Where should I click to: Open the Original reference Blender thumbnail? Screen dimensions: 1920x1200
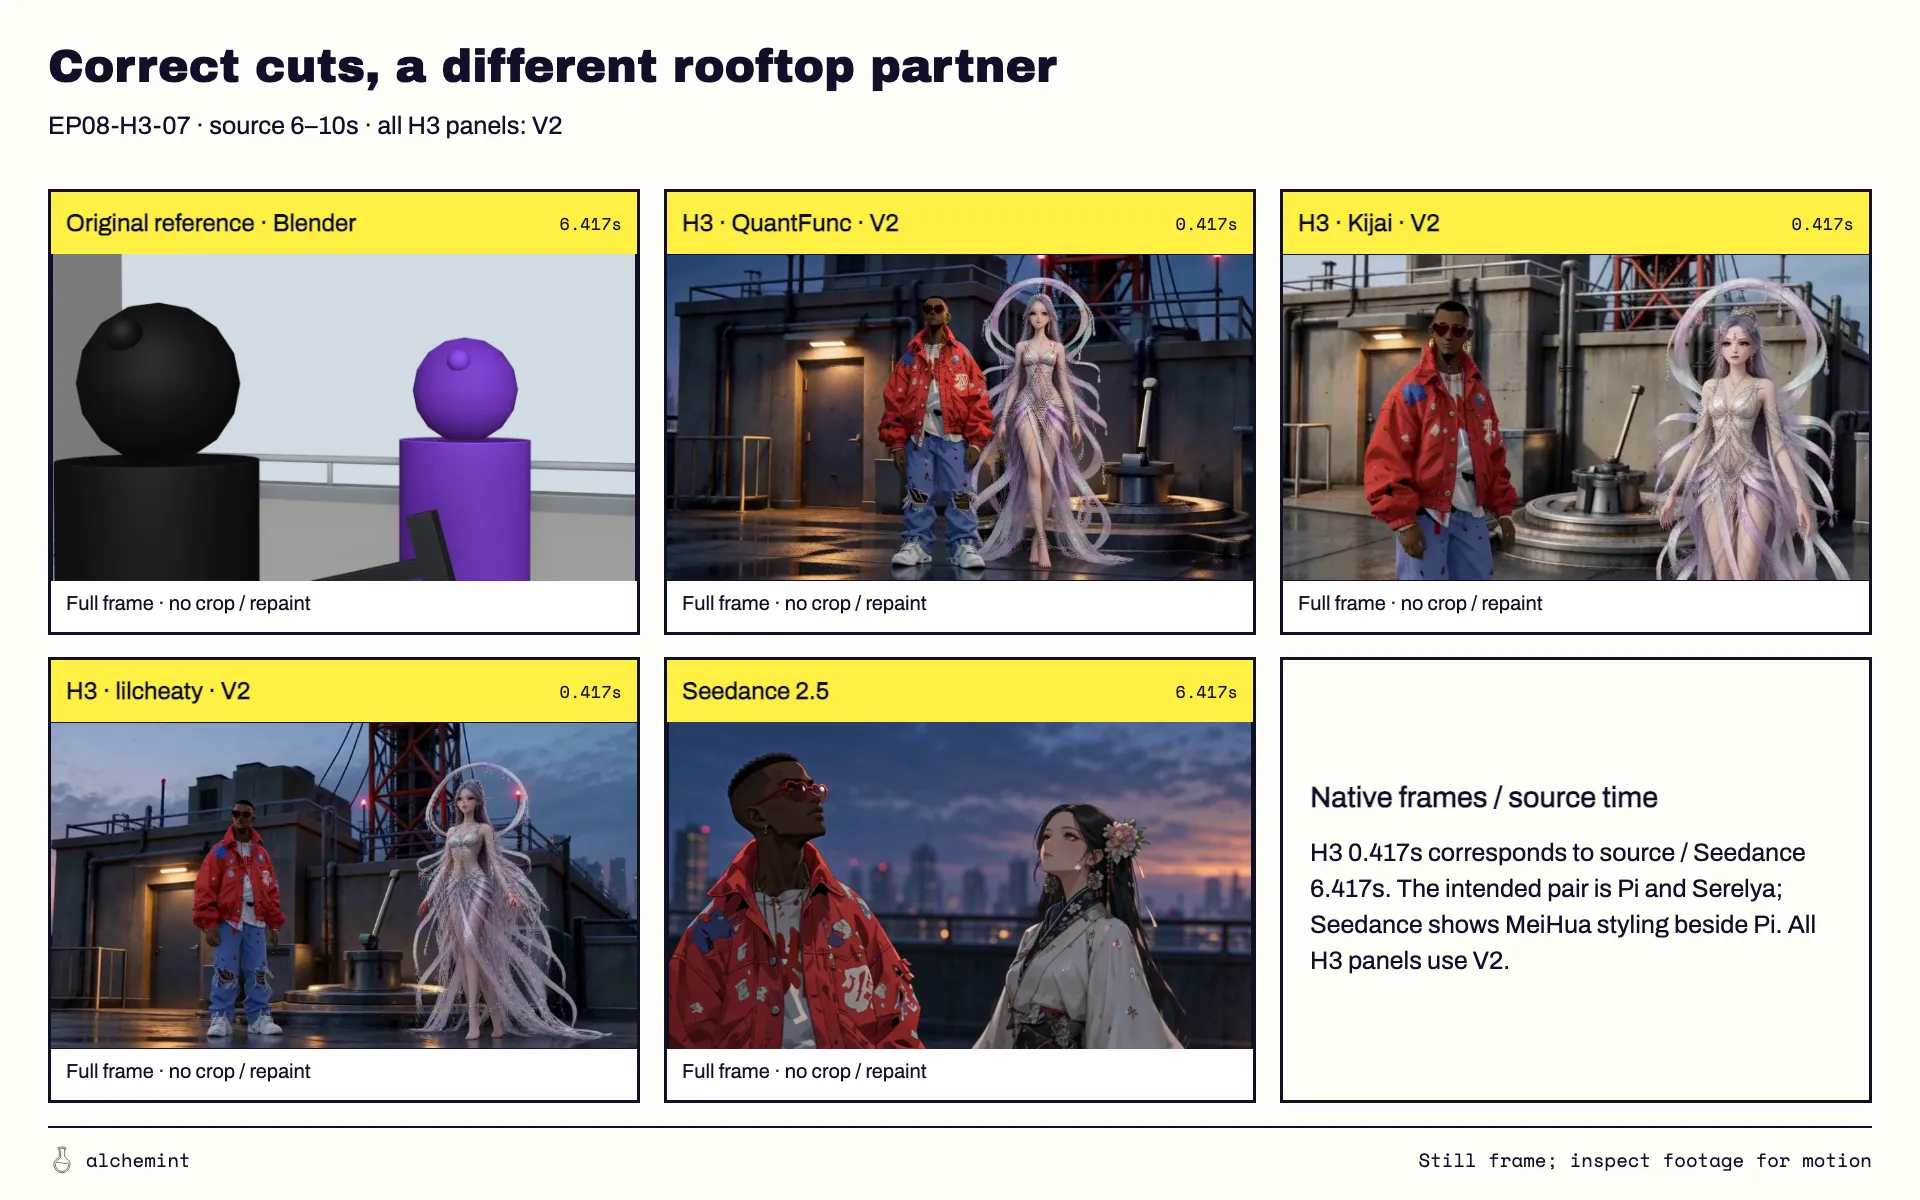pyautogui.click(x=344, y=417)
